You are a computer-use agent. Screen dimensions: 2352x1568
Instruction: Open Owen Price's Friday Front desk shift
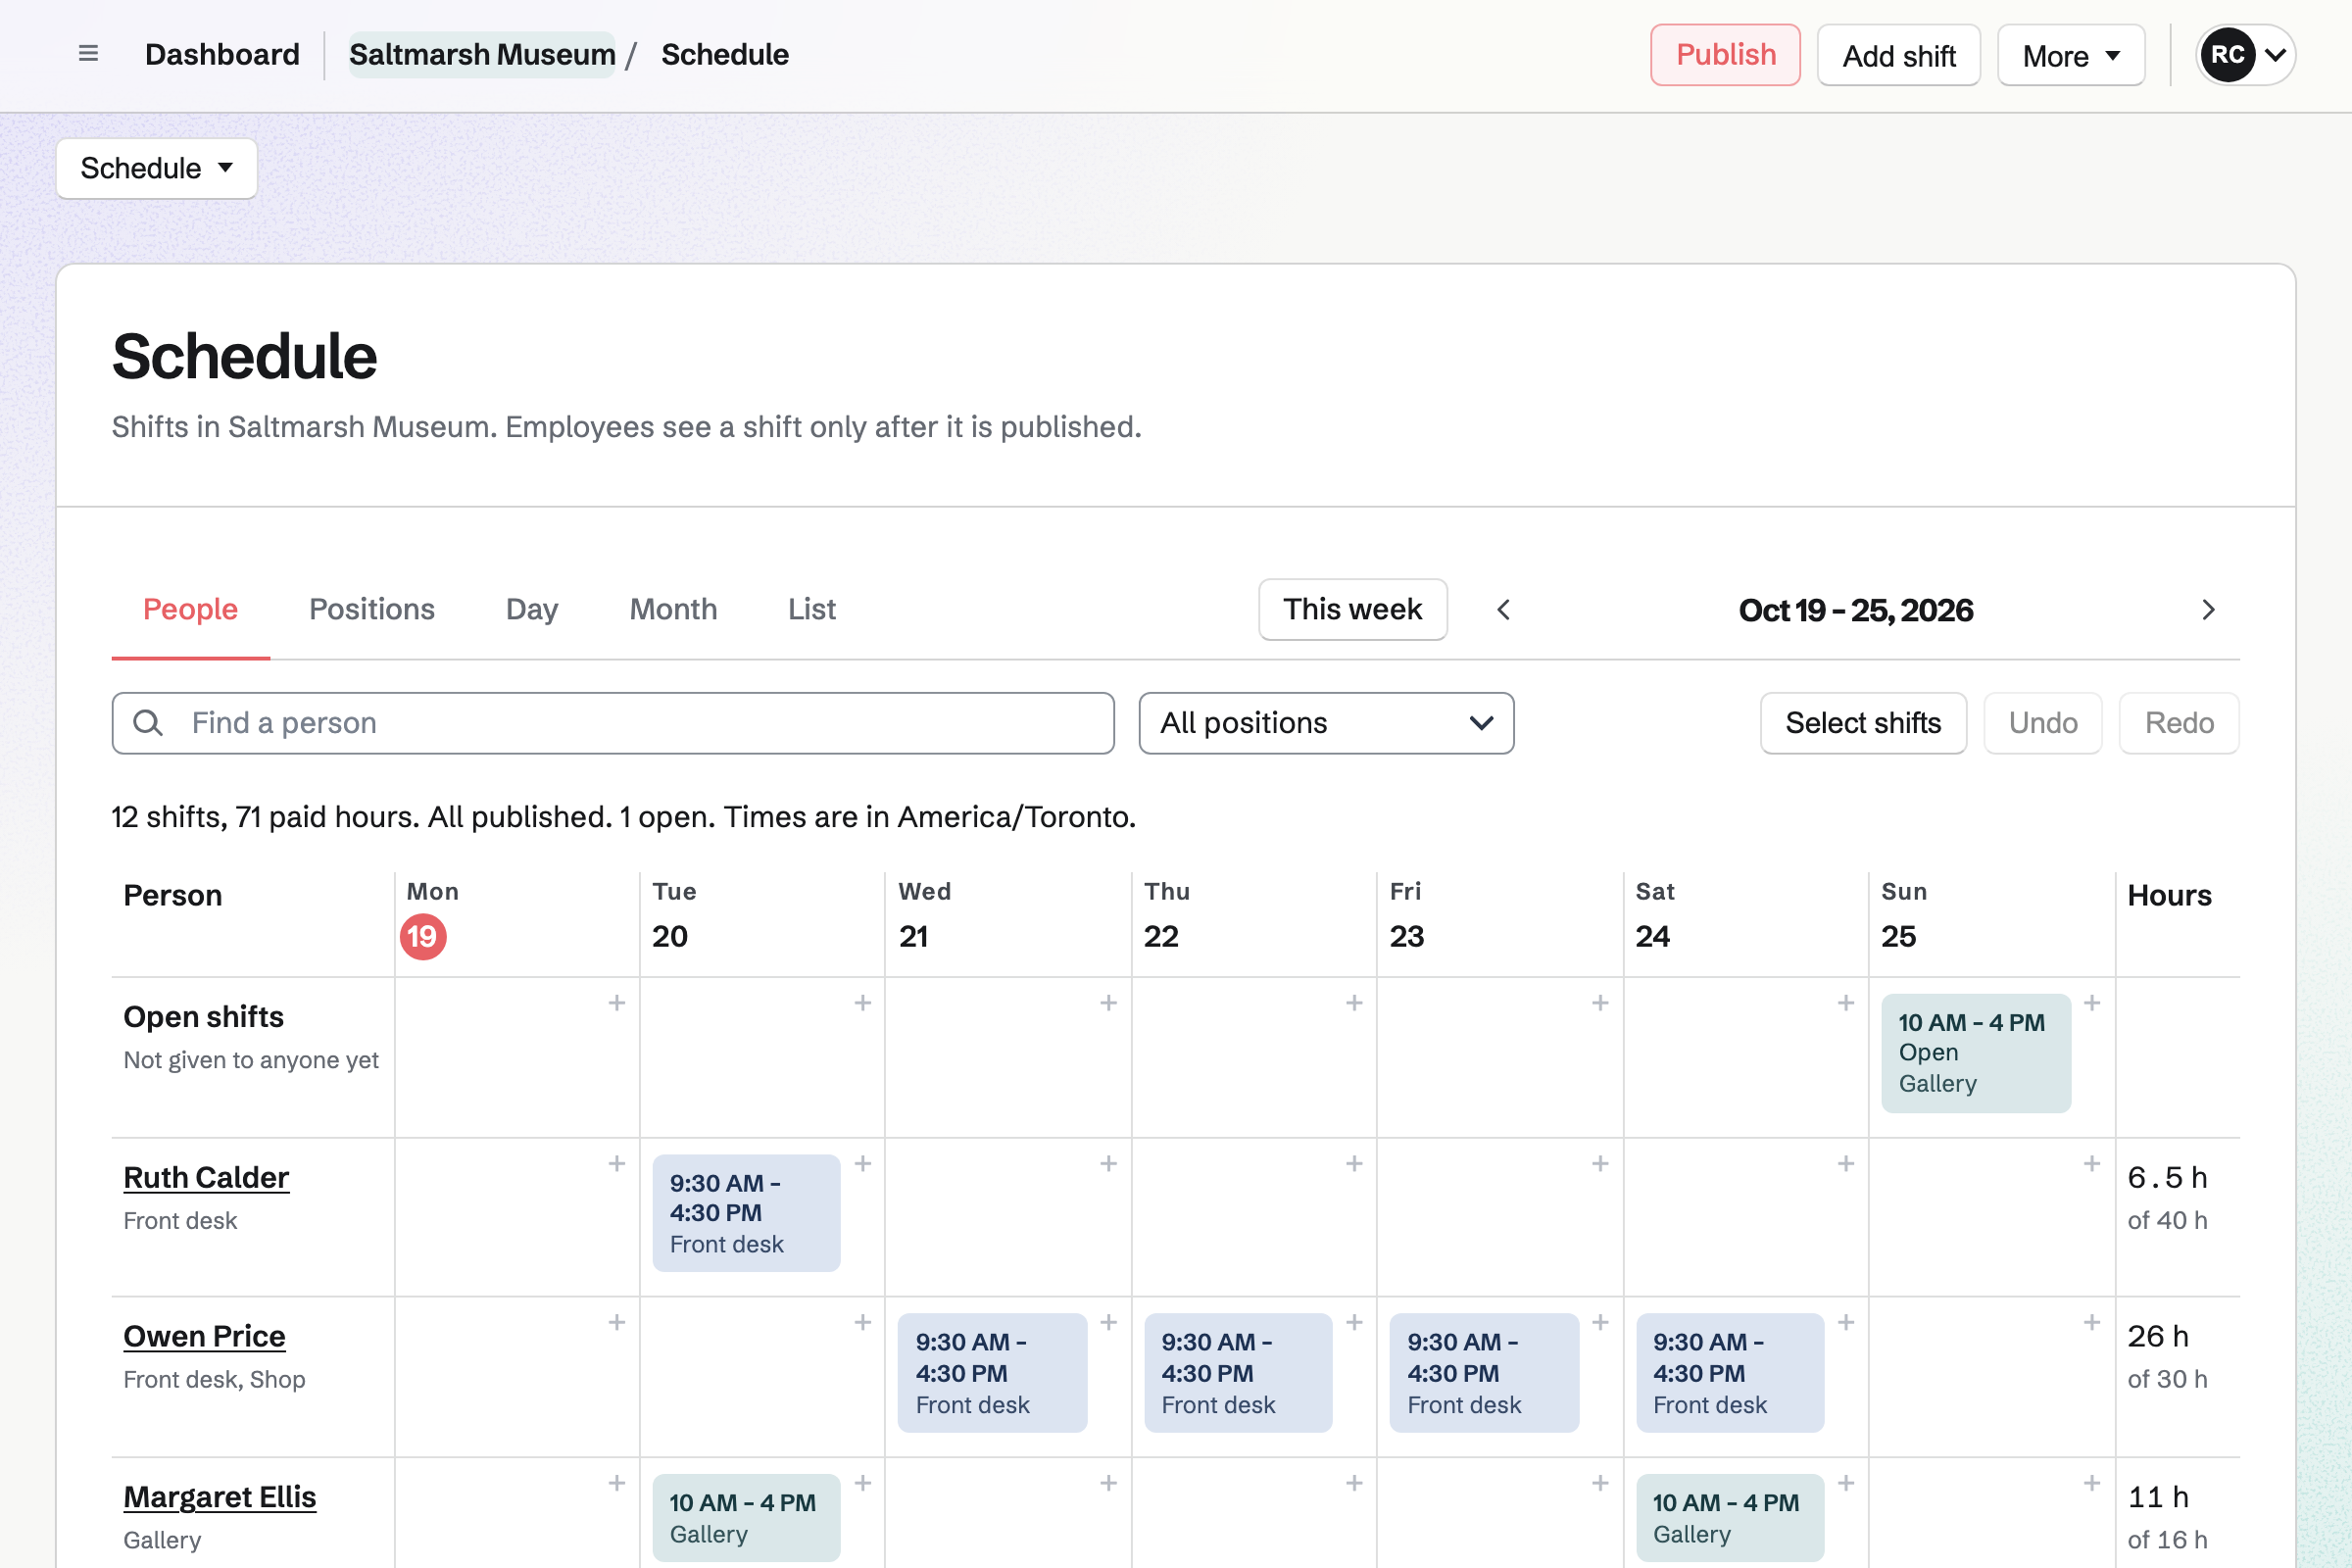(x=1484, y=1373)
